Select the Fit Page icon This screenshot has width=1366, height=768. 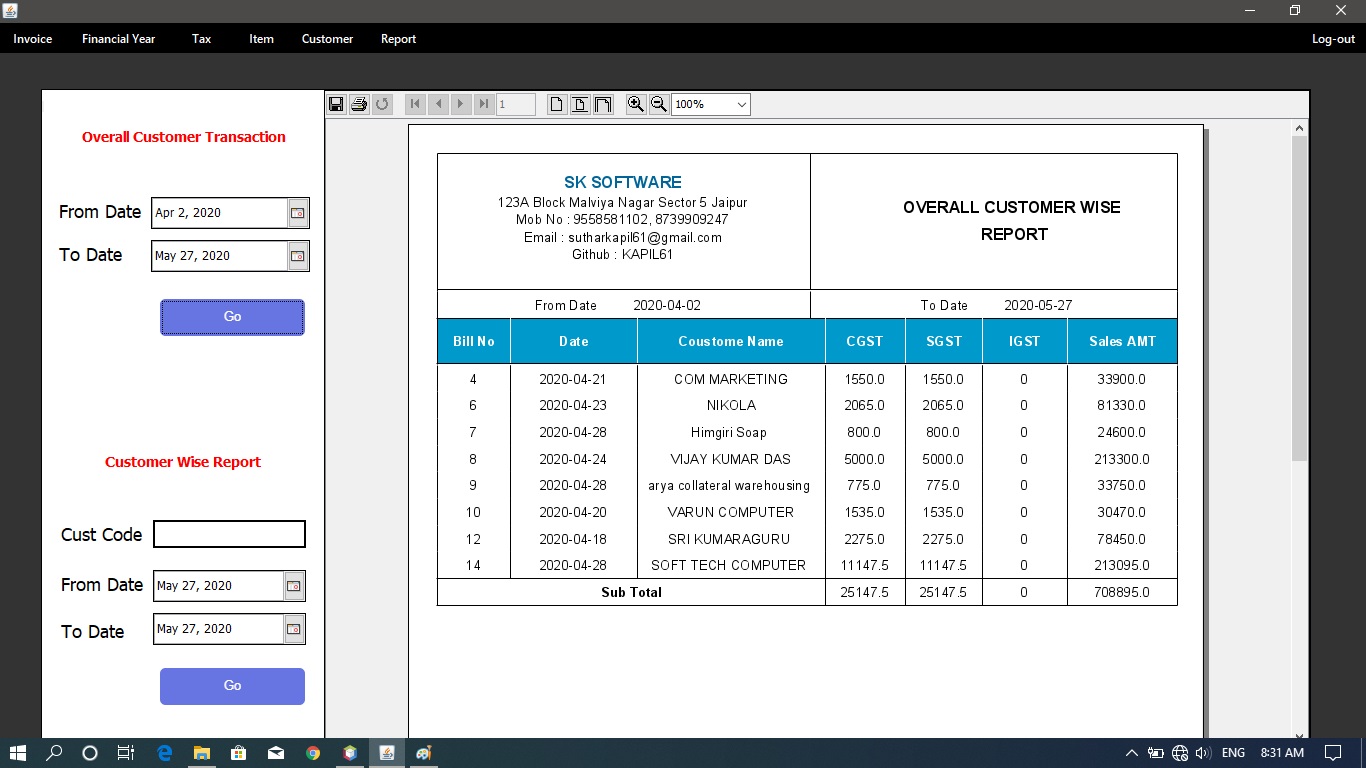click(579, 104)
